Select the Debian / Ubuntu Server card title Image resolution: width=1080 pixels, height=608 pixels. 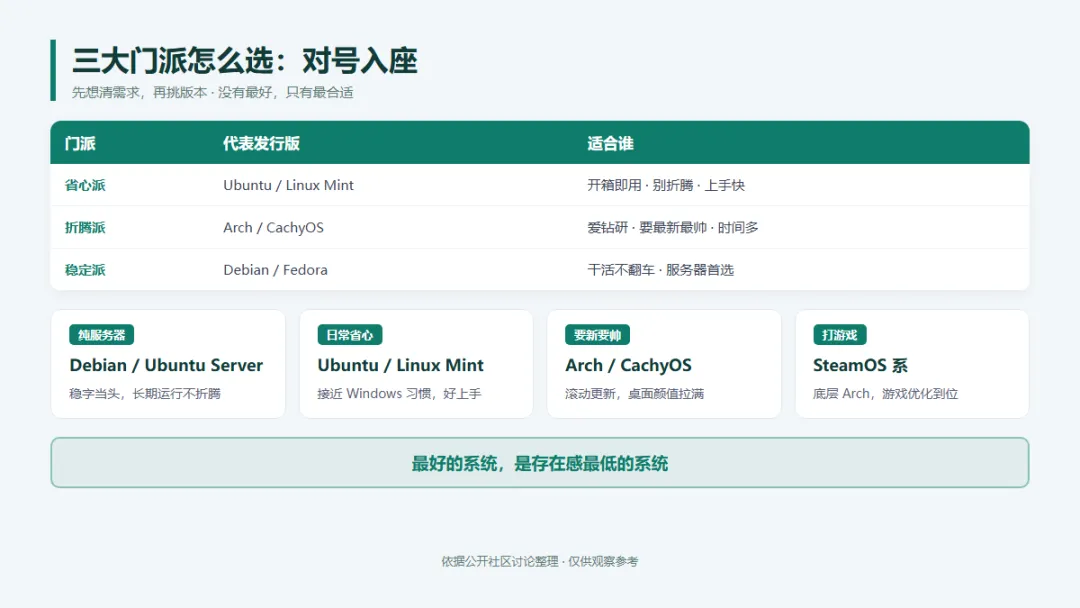tap(166, 365)
